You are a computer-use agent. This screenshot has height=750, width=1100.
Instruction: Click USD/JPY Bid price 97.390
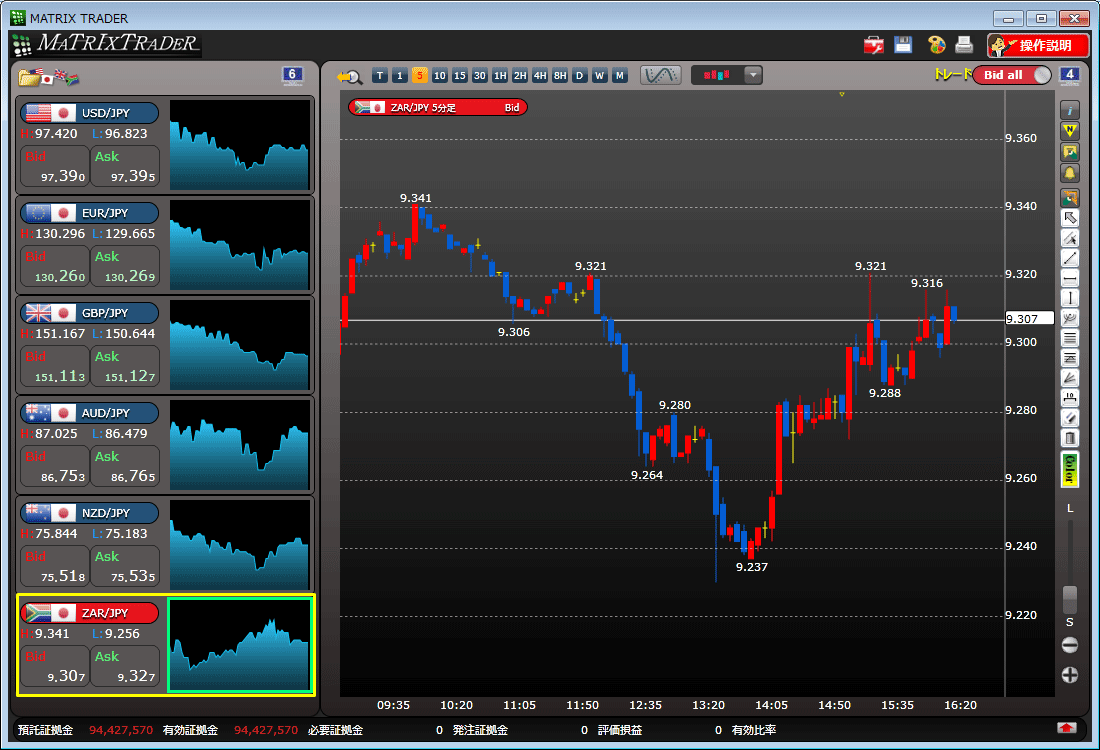pos(55,166)
